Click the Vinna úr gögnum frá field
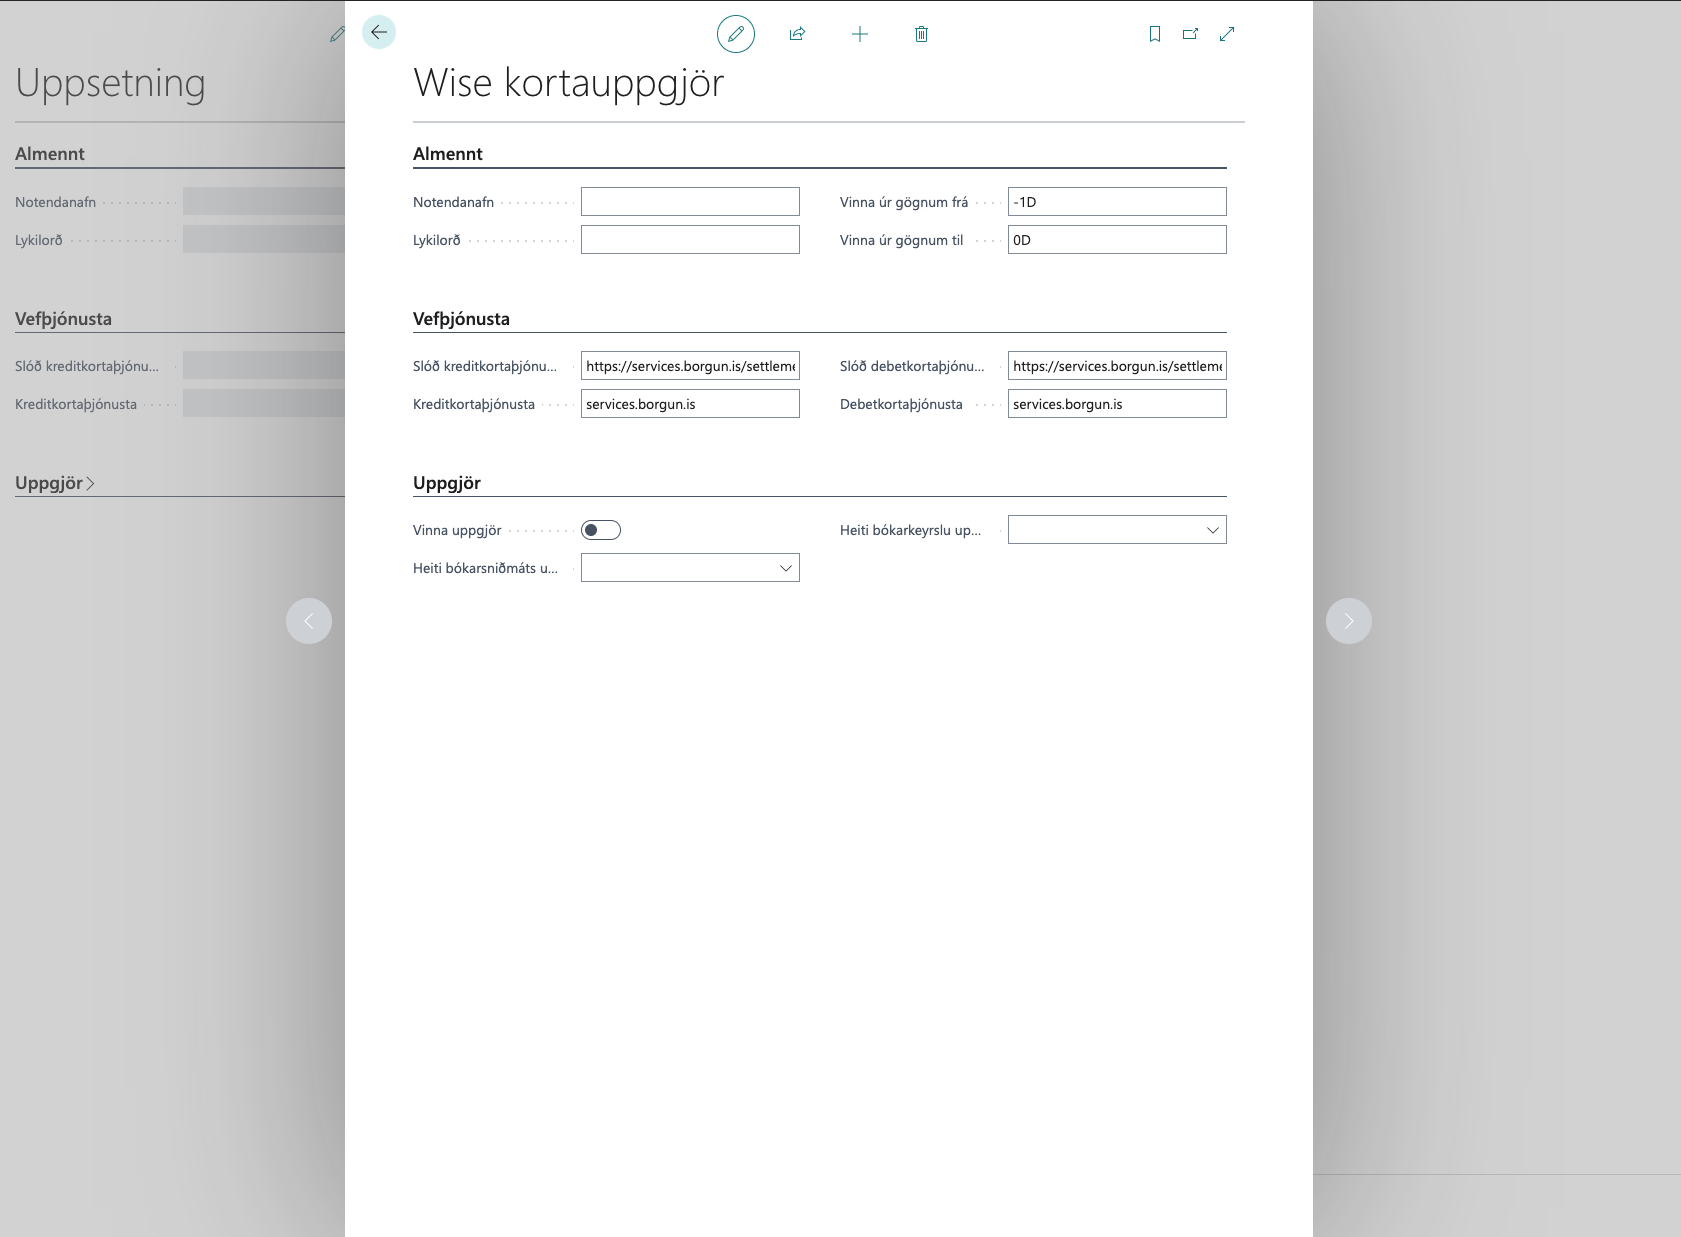Image resolution: width=1681 pixels, height=1237 pixels. point(1117,202)
